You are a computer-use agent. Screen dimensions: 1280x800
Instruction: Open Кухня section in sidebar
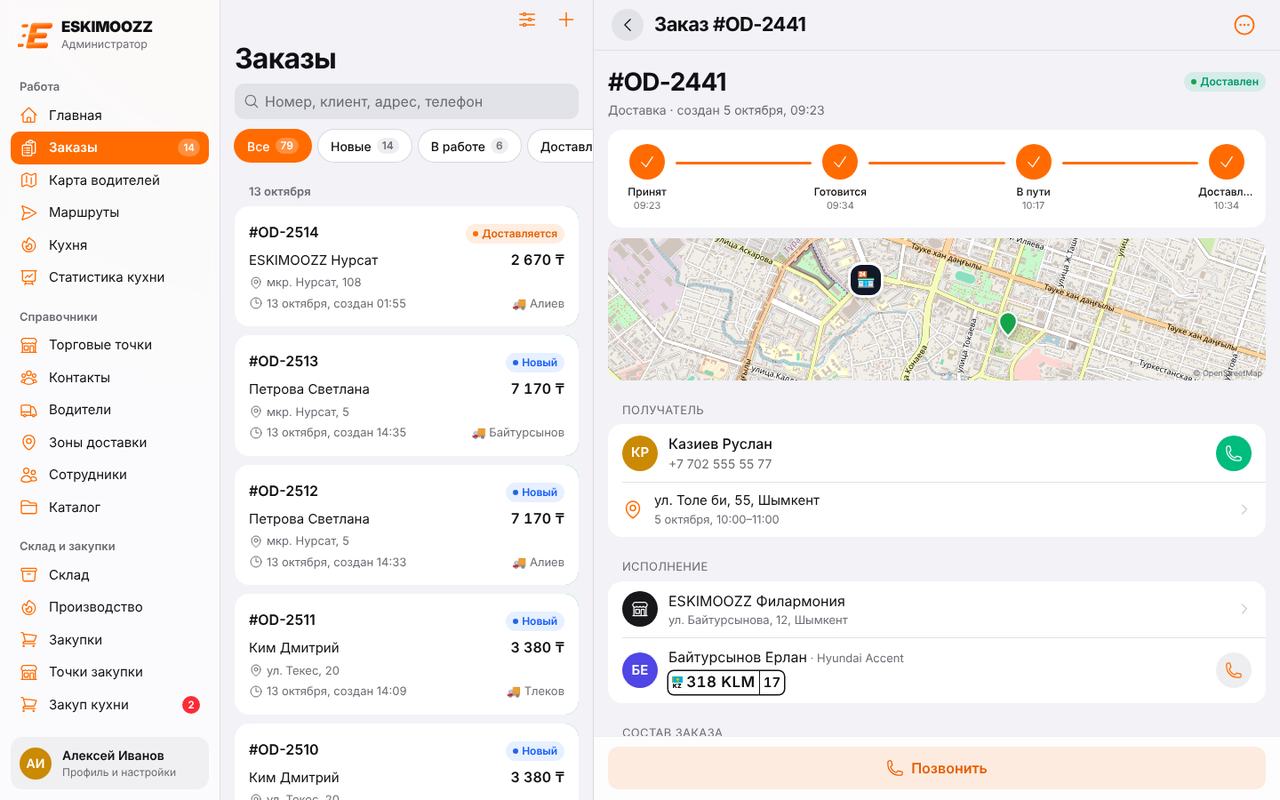(x=110, y=245)
